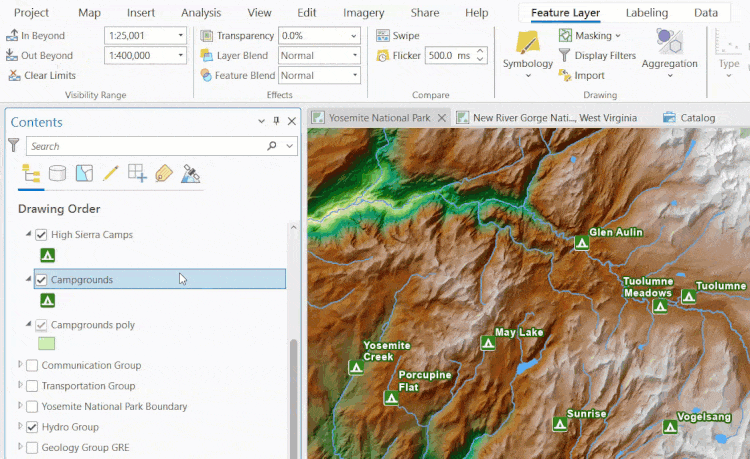Image resolution: width=750 pixels, height=459 pixels.
Task: Click the Glen Aulin campground map symbol
Action: click(582, 243)
